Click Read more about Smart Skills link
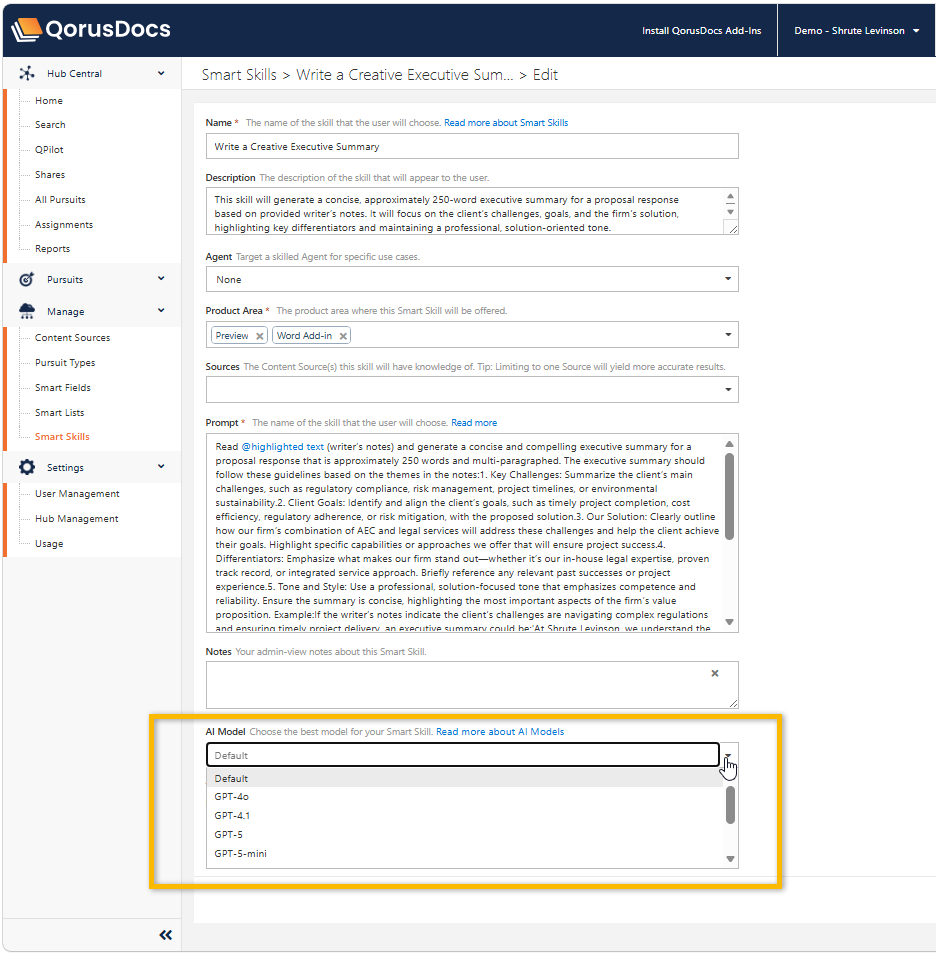936x954 pixels. pos(506,123)
